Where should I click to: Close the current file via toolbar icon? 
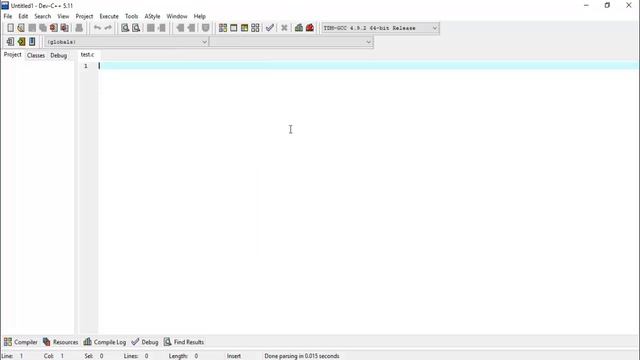(53, 28)
